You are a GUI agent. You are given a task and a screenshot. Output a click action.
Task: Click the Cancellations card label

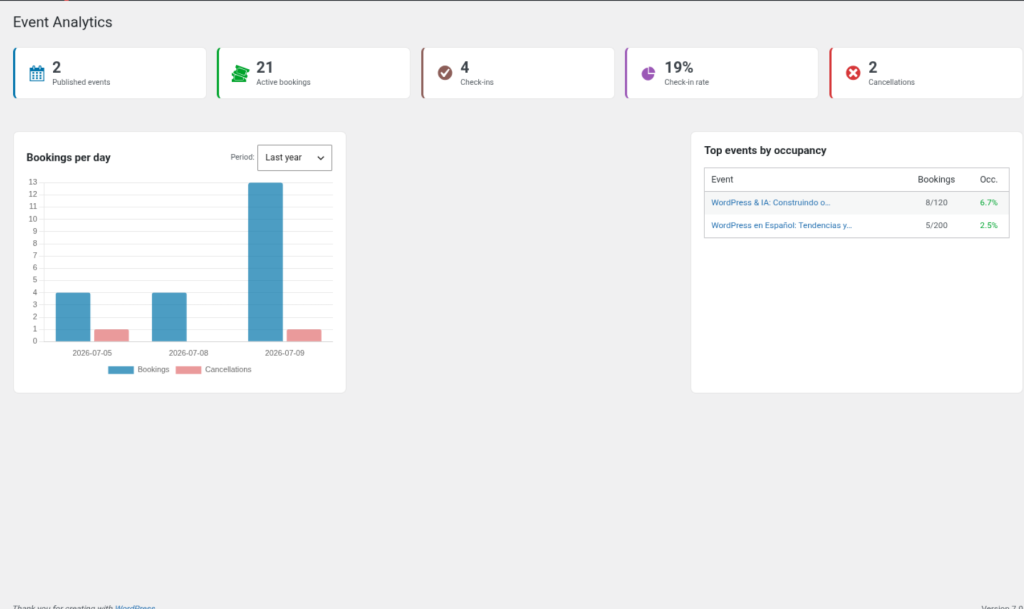891,82
